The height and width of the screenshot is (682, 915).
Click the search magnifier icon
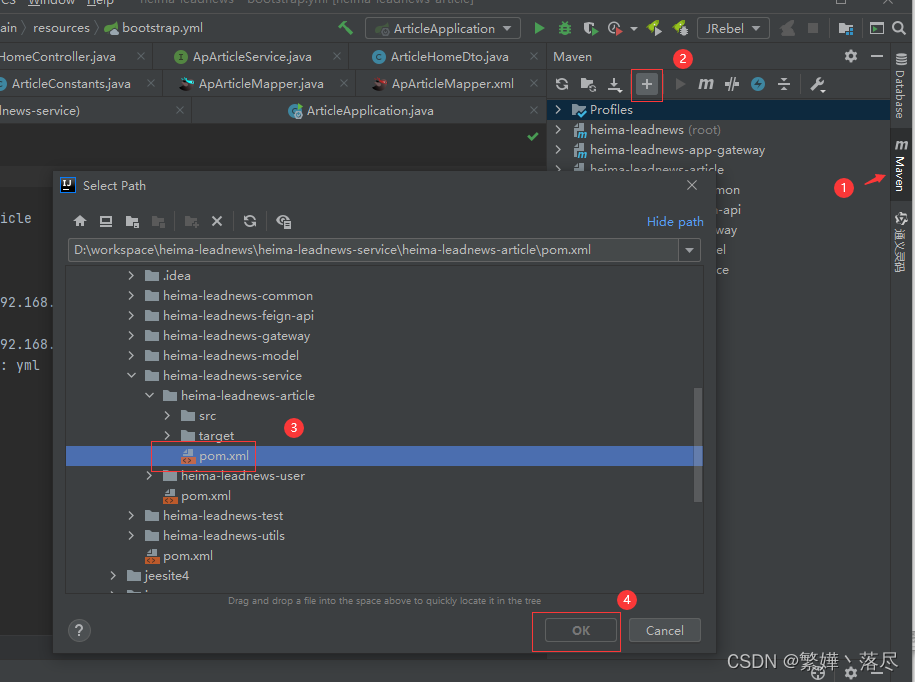click(x=899, y=28)
